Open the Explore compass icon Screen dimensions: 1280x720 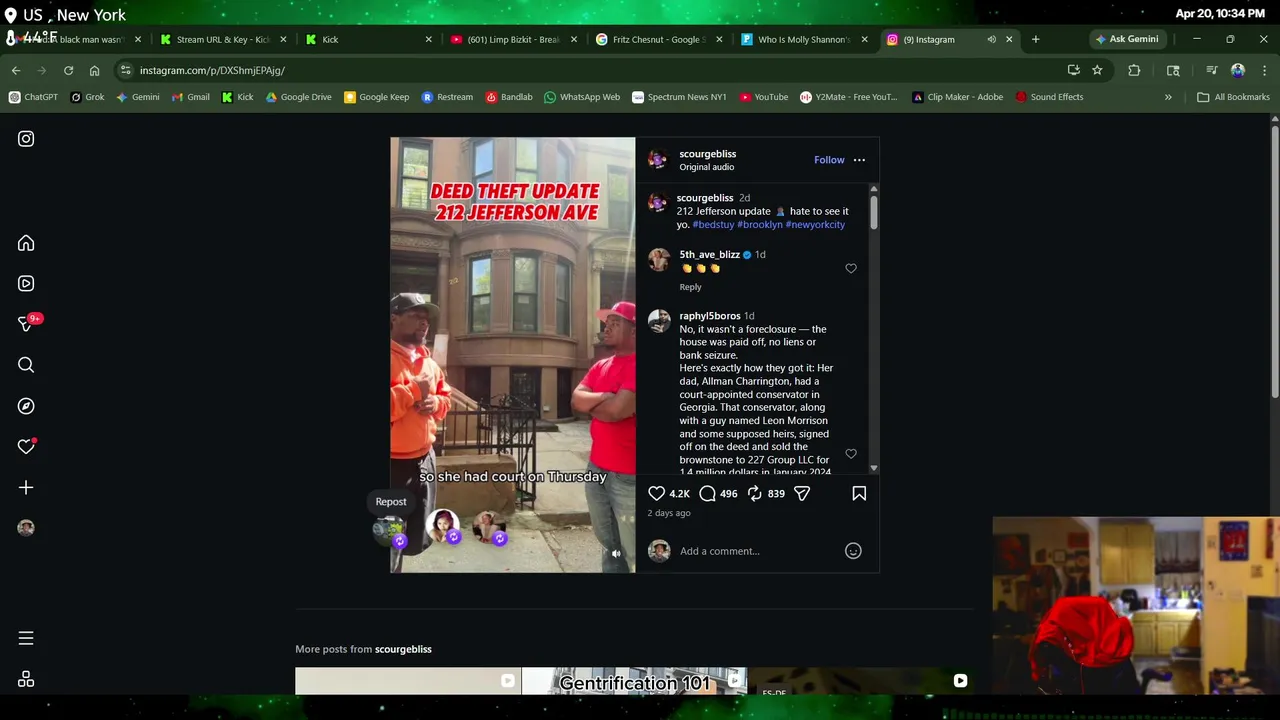(x=26, y=406)
